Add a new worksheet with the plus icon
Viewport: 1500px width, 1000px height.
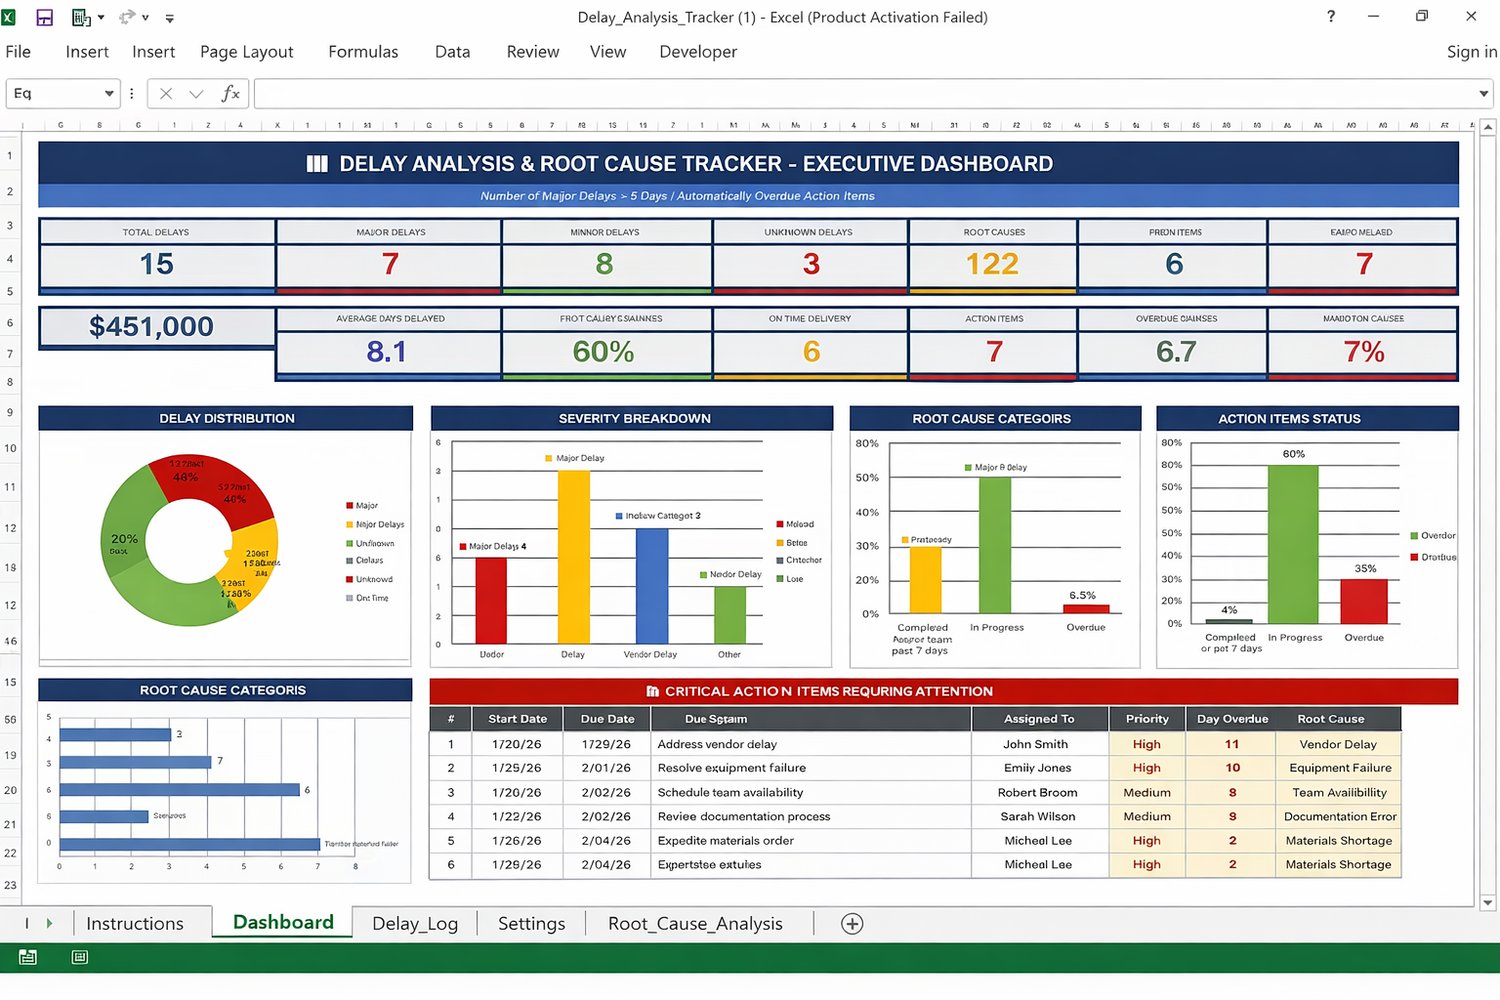852,923
